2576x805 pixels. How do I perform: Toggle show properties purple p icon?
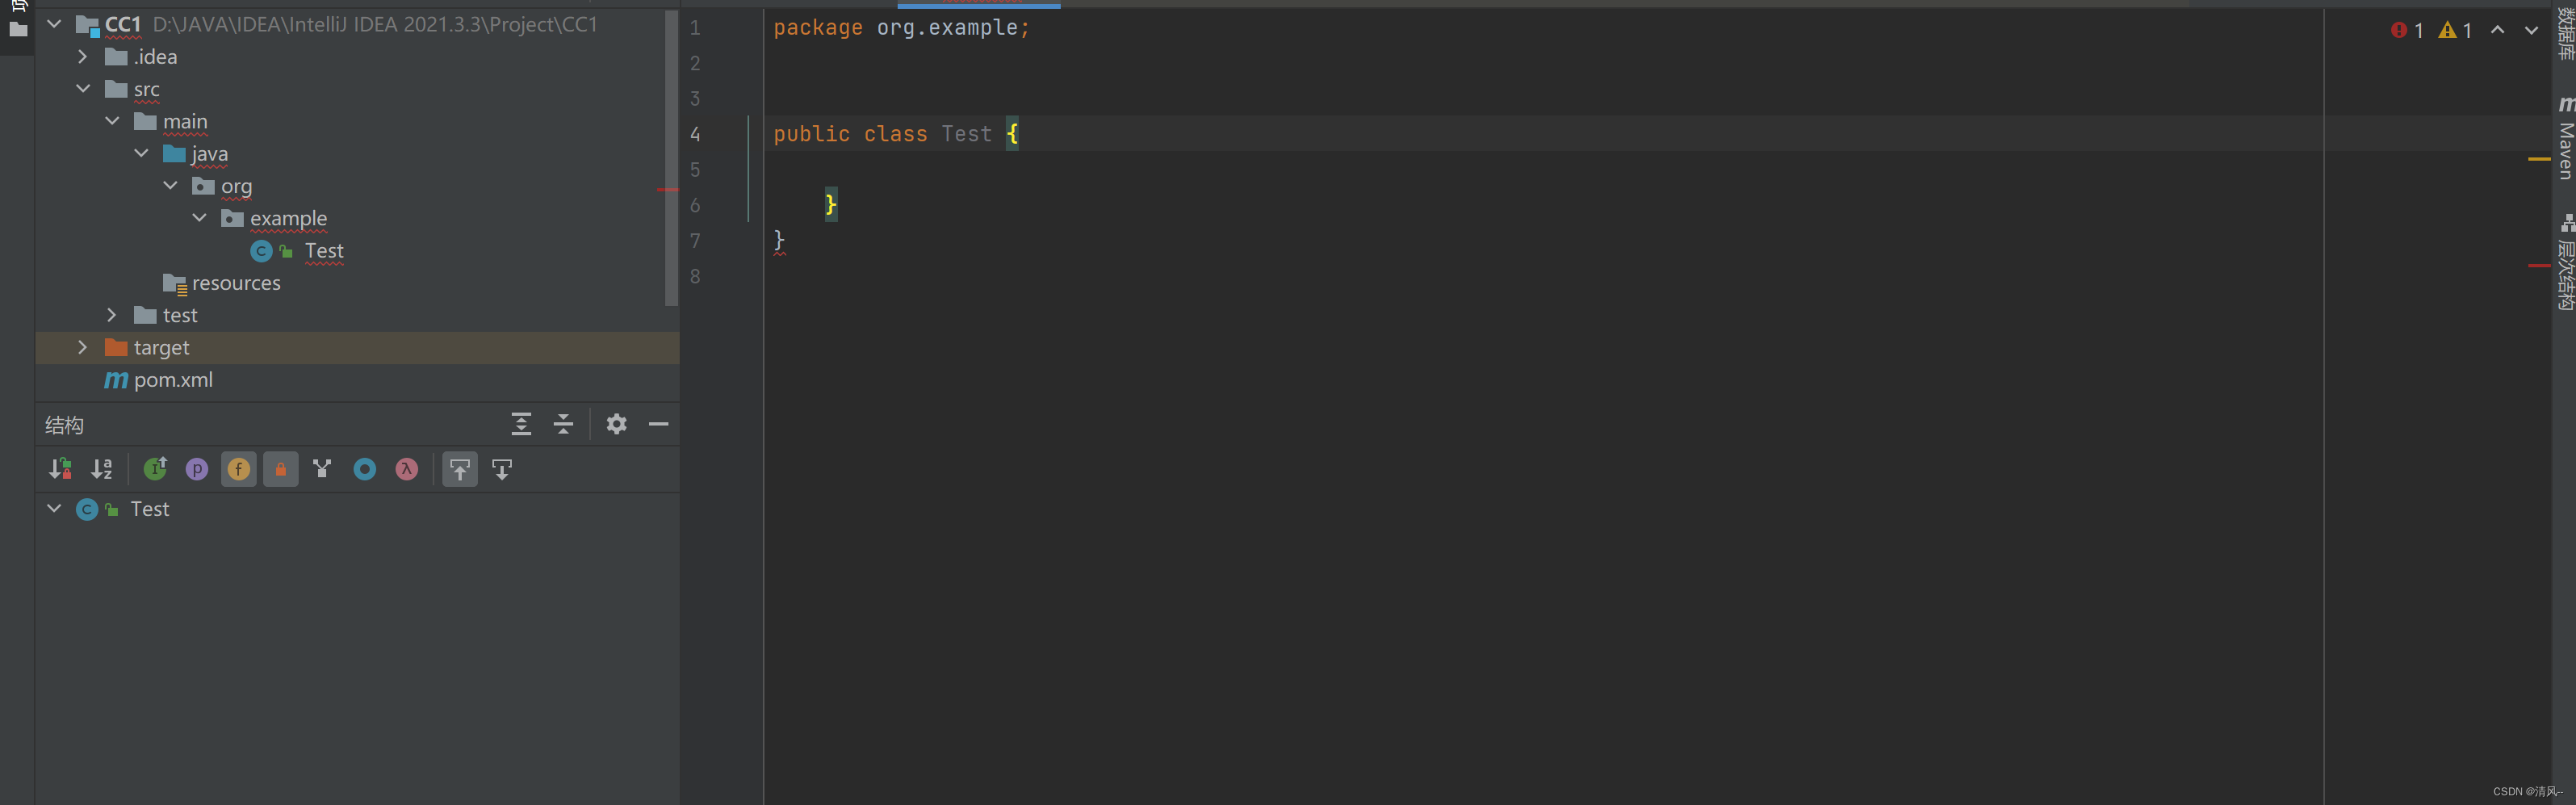click(x=197, y=469)
